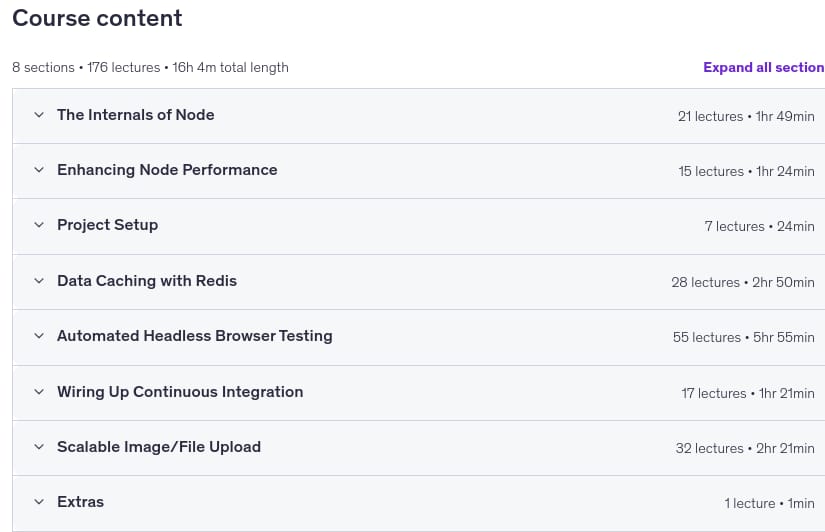Toggle chevron beside Automated Headless Browser Testing
This screenshot has width=825, height=532.
point(39,336)
